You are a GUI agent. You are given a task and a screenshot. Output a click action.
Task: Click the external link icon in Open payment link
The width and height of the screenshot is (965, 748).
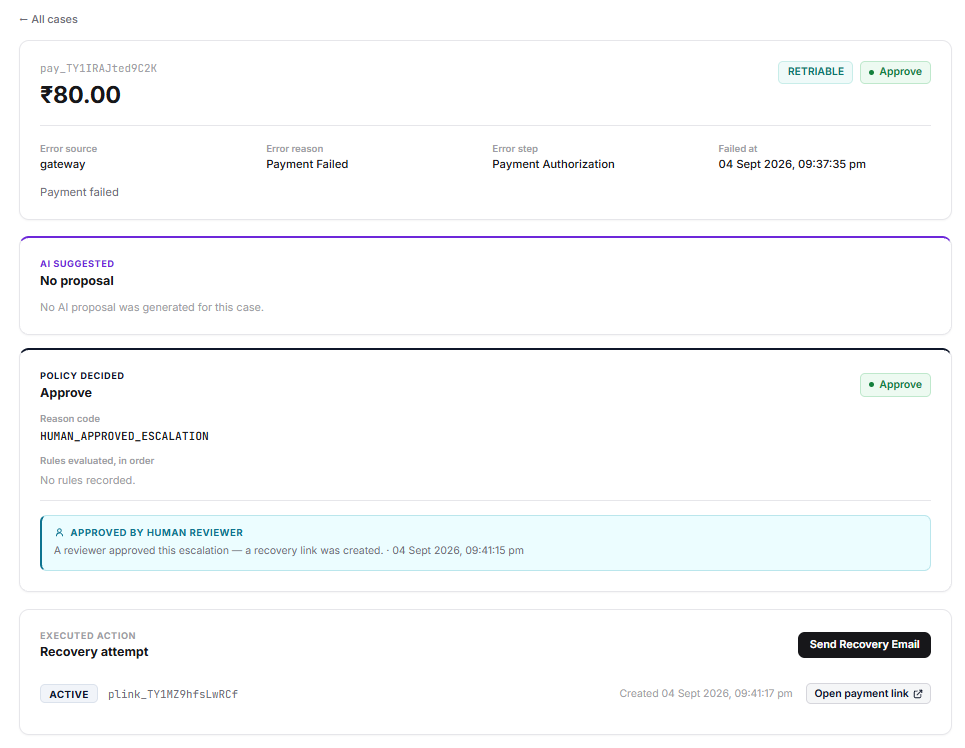point(918,694)
